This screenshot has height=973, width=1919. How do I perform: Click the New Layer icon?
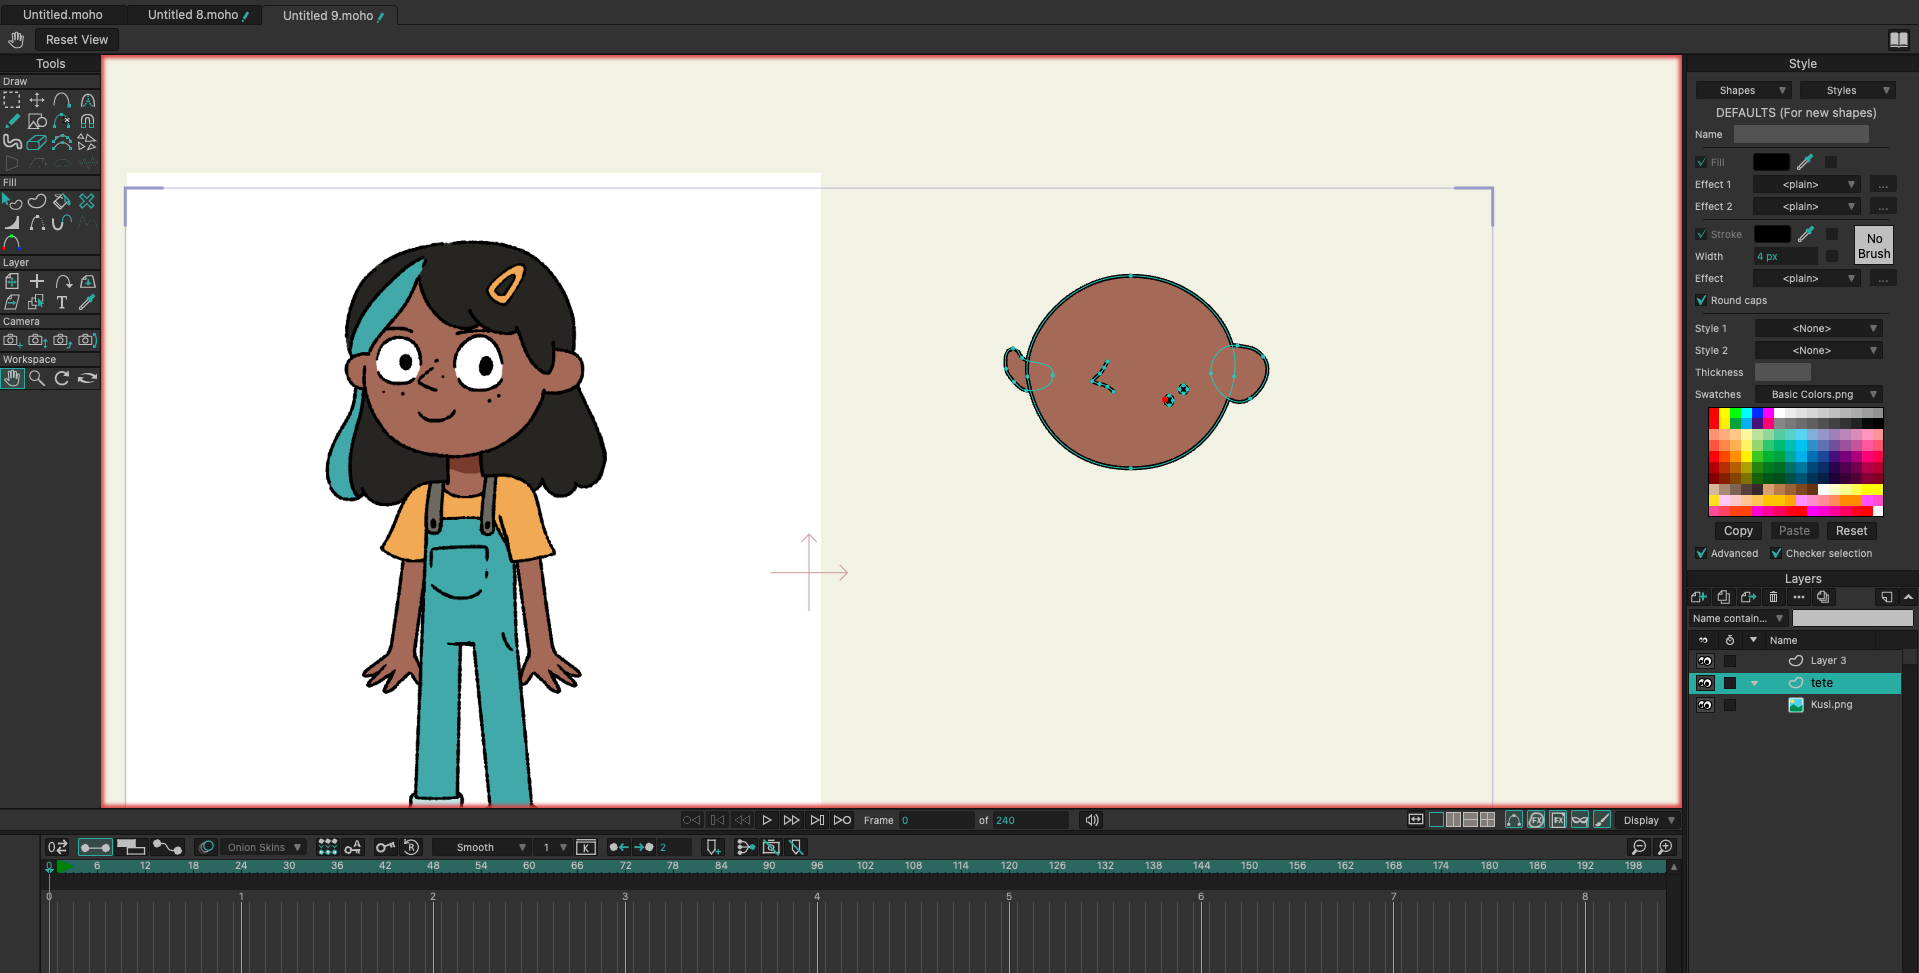point(1698,597)
